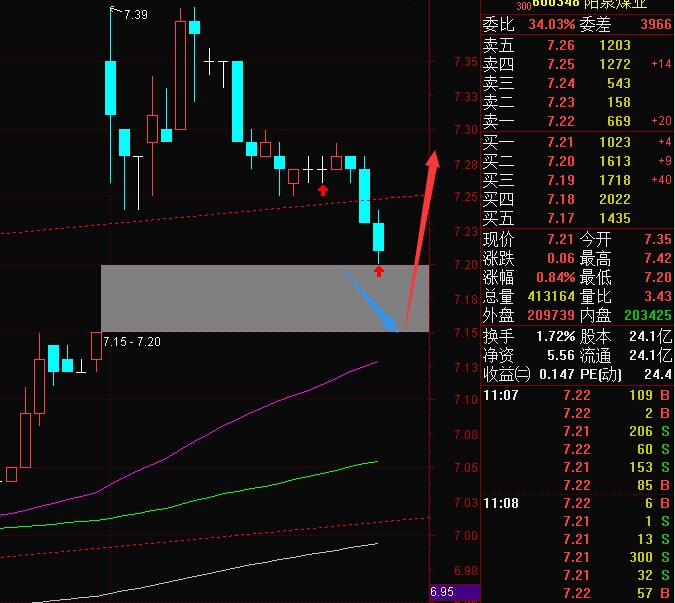The width and height of the screenshot is (675, 603).
Task: Click the 今开 open price 7.35
Action: click(x=657, y=239)
